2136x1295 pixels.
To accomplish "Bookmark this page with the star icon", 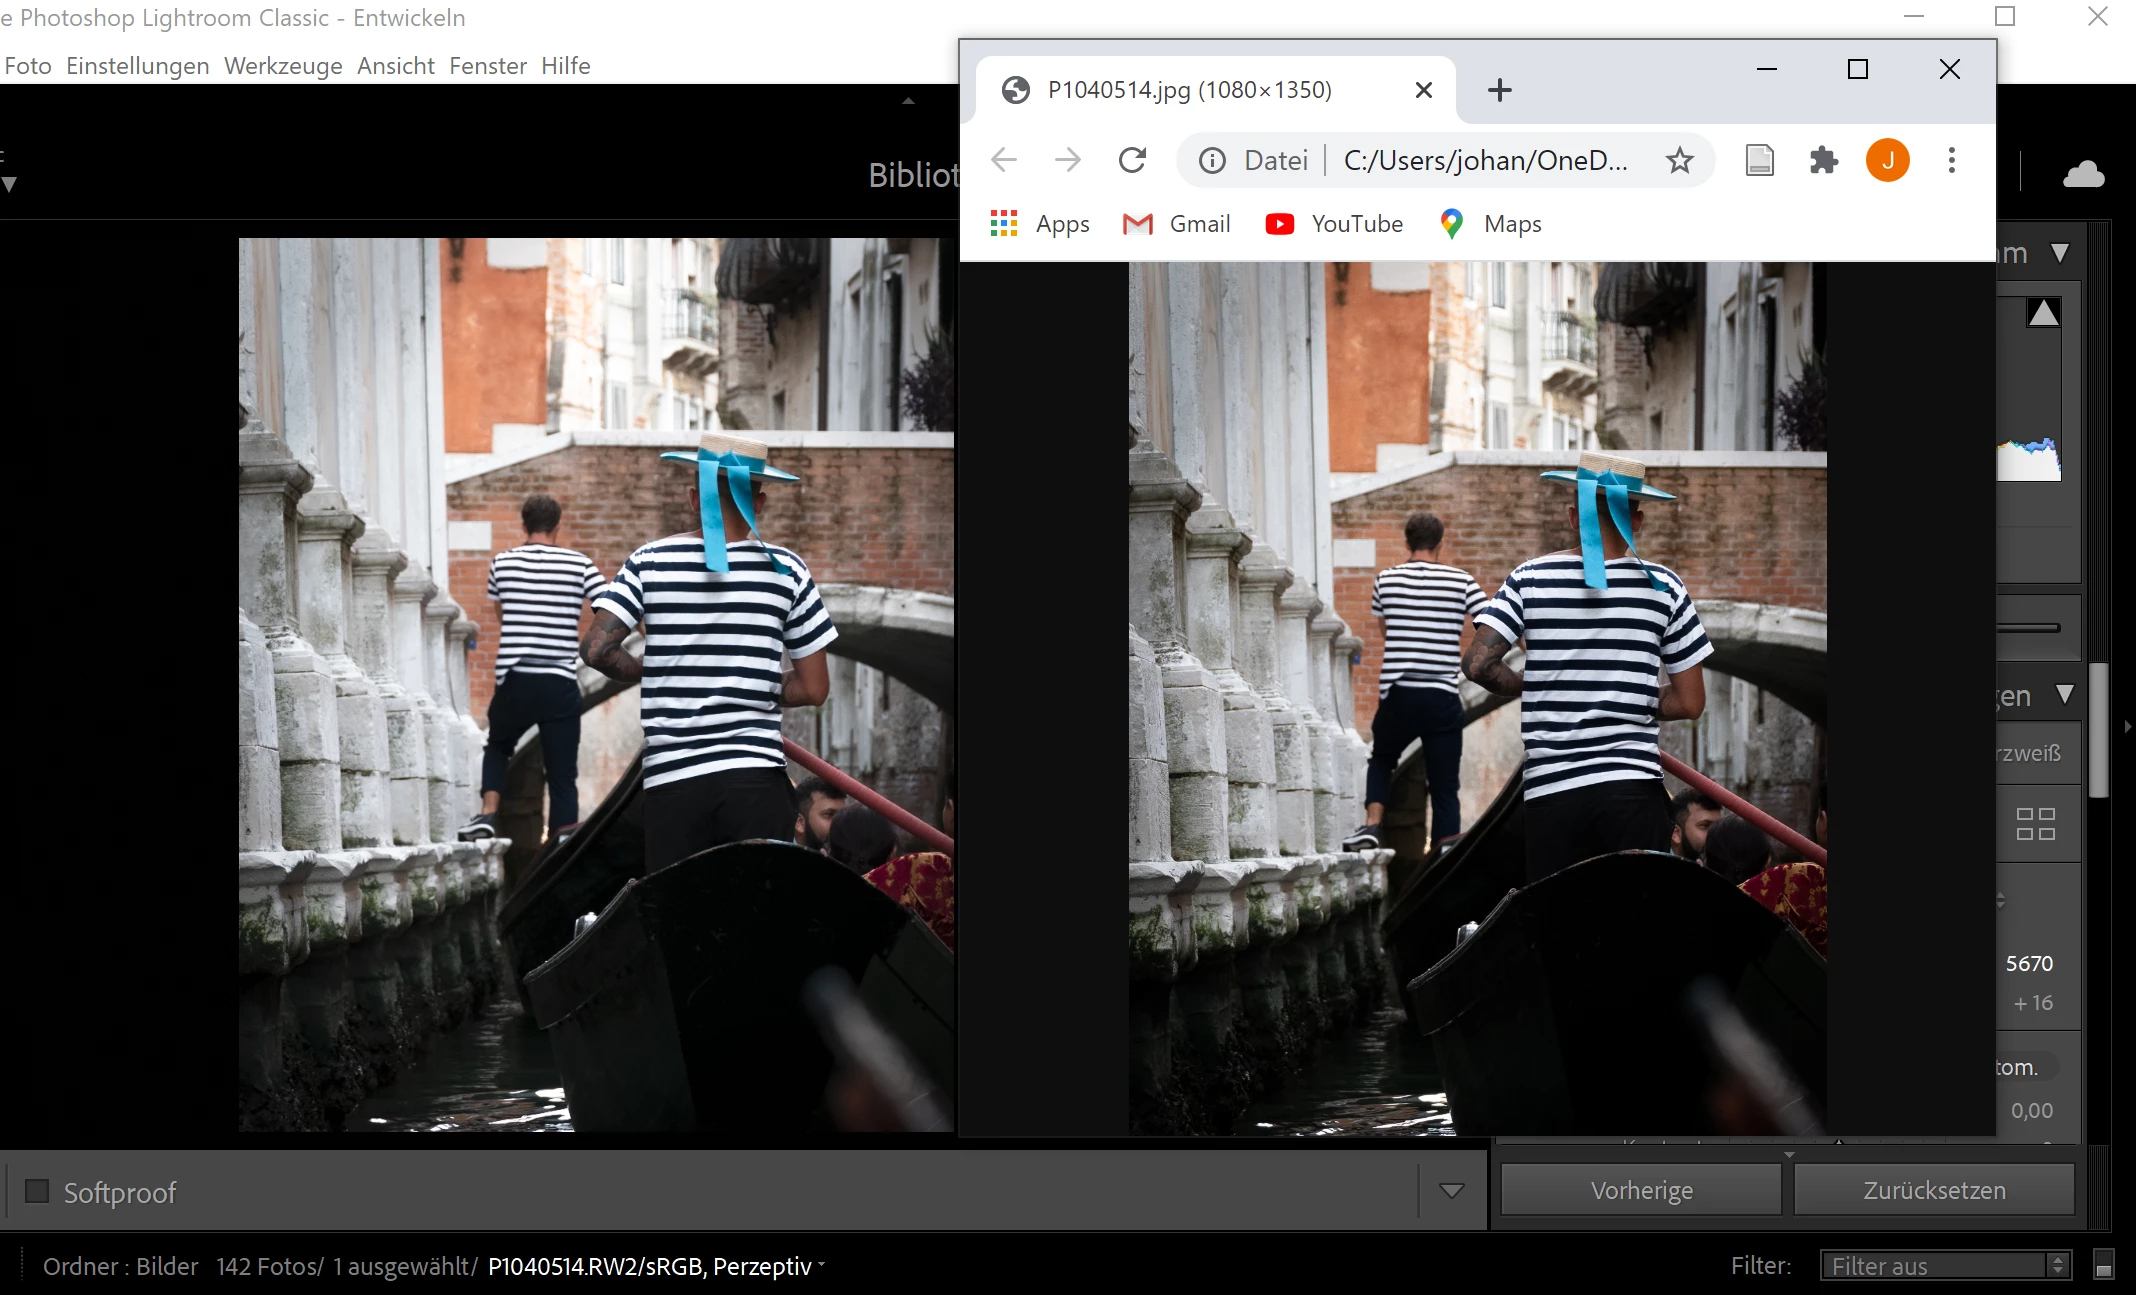I will point(1679,160).
